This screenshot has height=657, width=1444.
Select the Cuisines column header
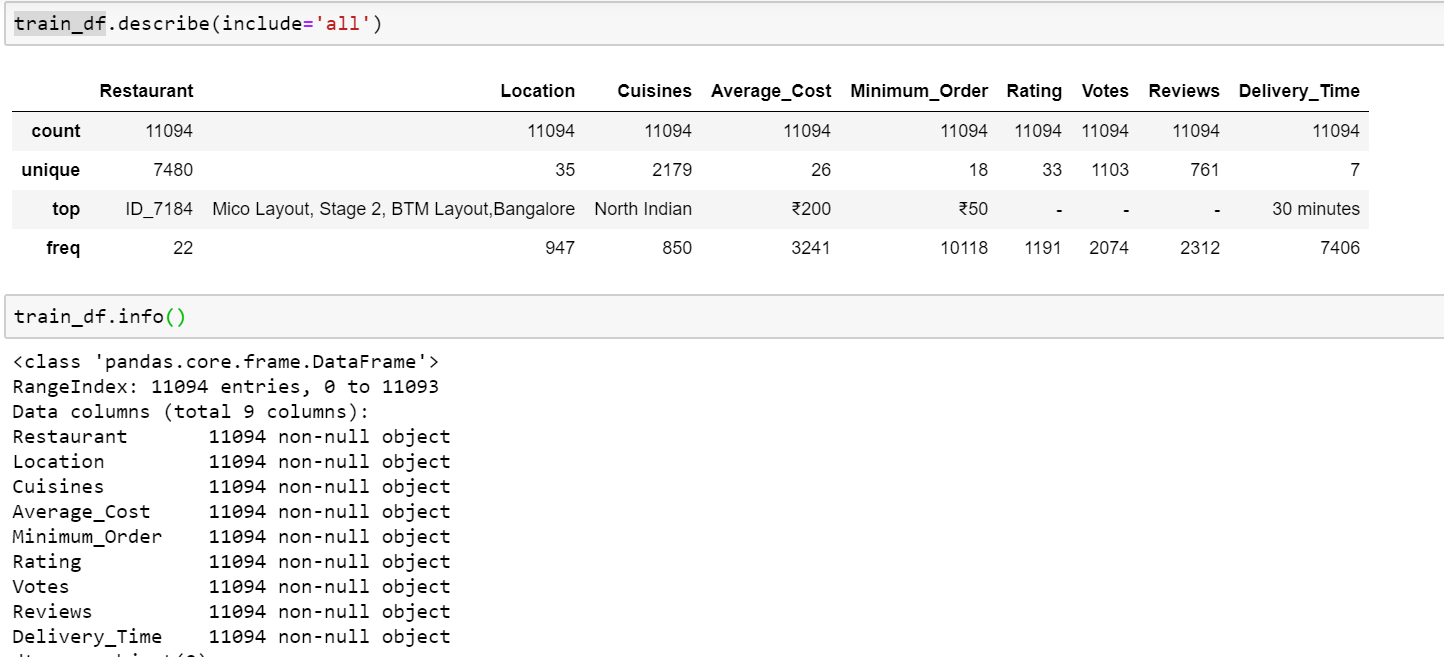coord(655,91)
